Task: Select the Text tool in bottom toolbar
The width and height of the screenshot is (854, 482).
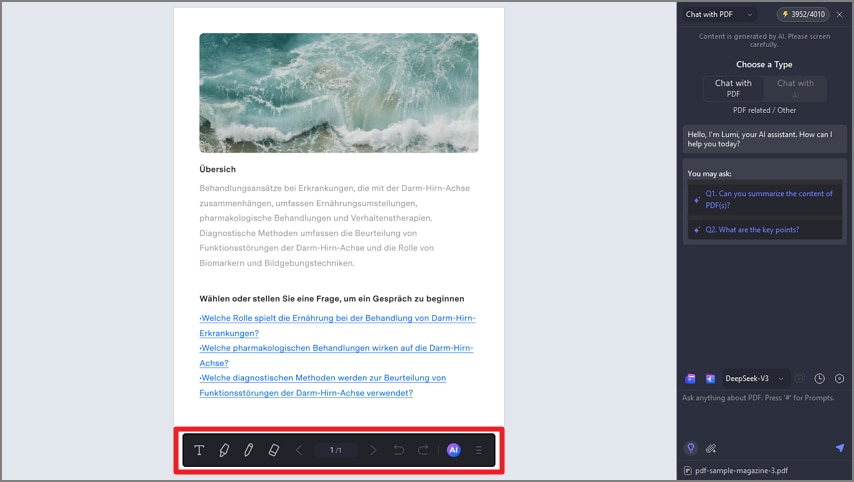Action: coord(199,450)
